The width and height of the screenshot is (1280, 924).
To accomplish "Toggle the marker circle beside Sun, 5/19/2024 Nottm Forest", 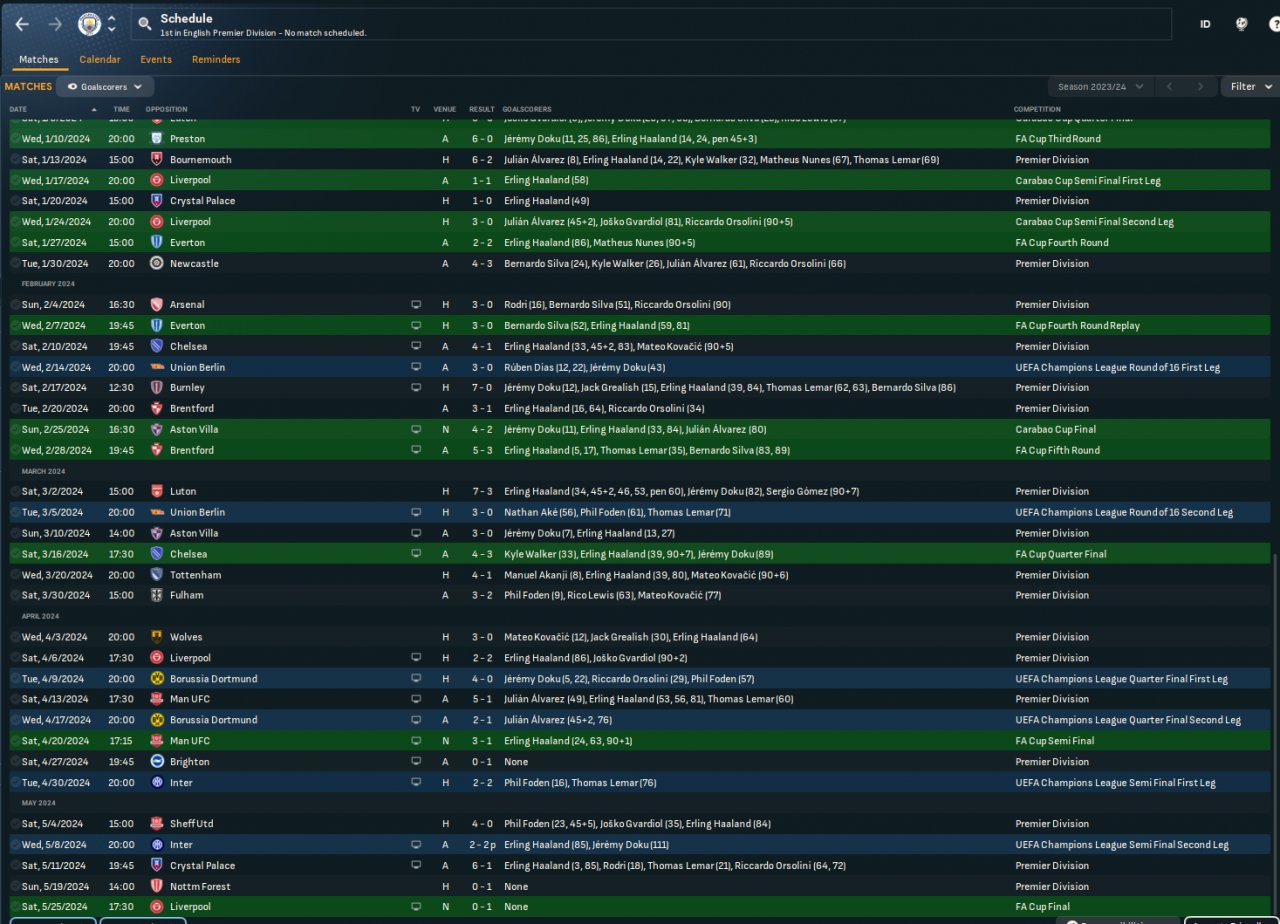I will 15,887.
